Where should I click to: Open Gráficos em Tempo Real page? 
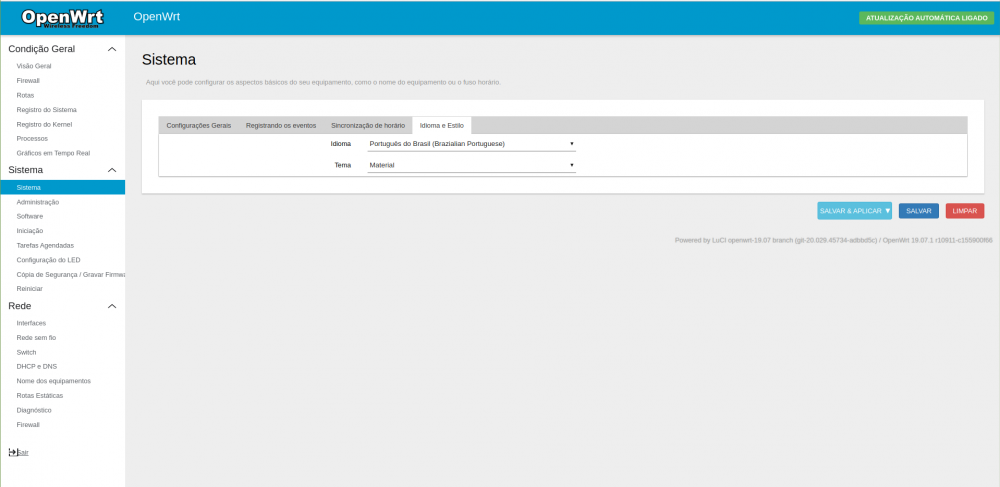tap(53, 153)
